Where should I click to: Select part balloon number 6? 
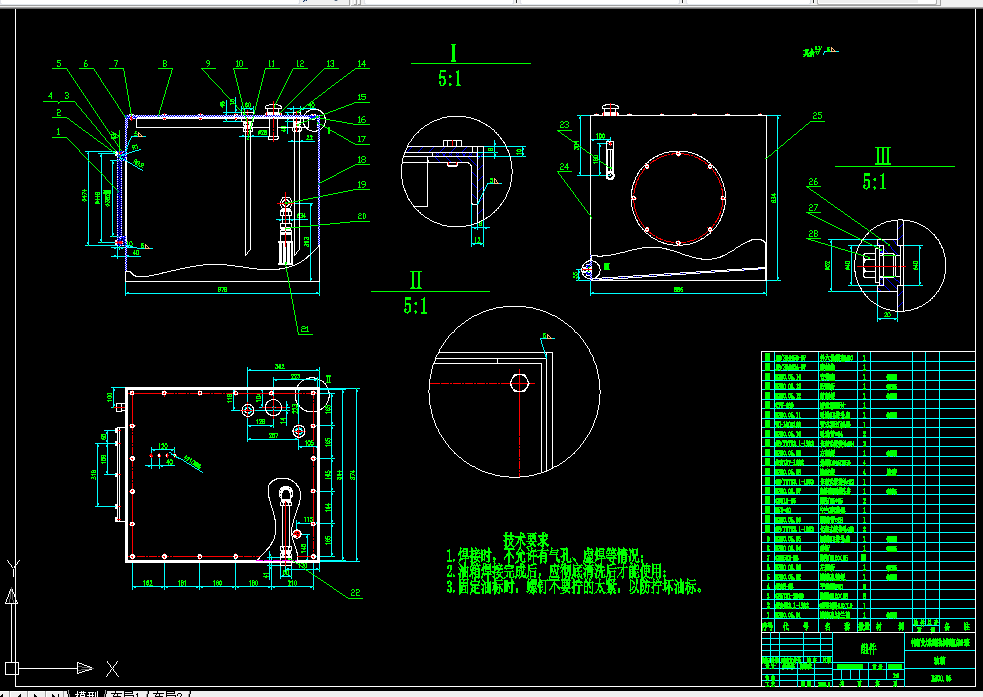(86, 63)
